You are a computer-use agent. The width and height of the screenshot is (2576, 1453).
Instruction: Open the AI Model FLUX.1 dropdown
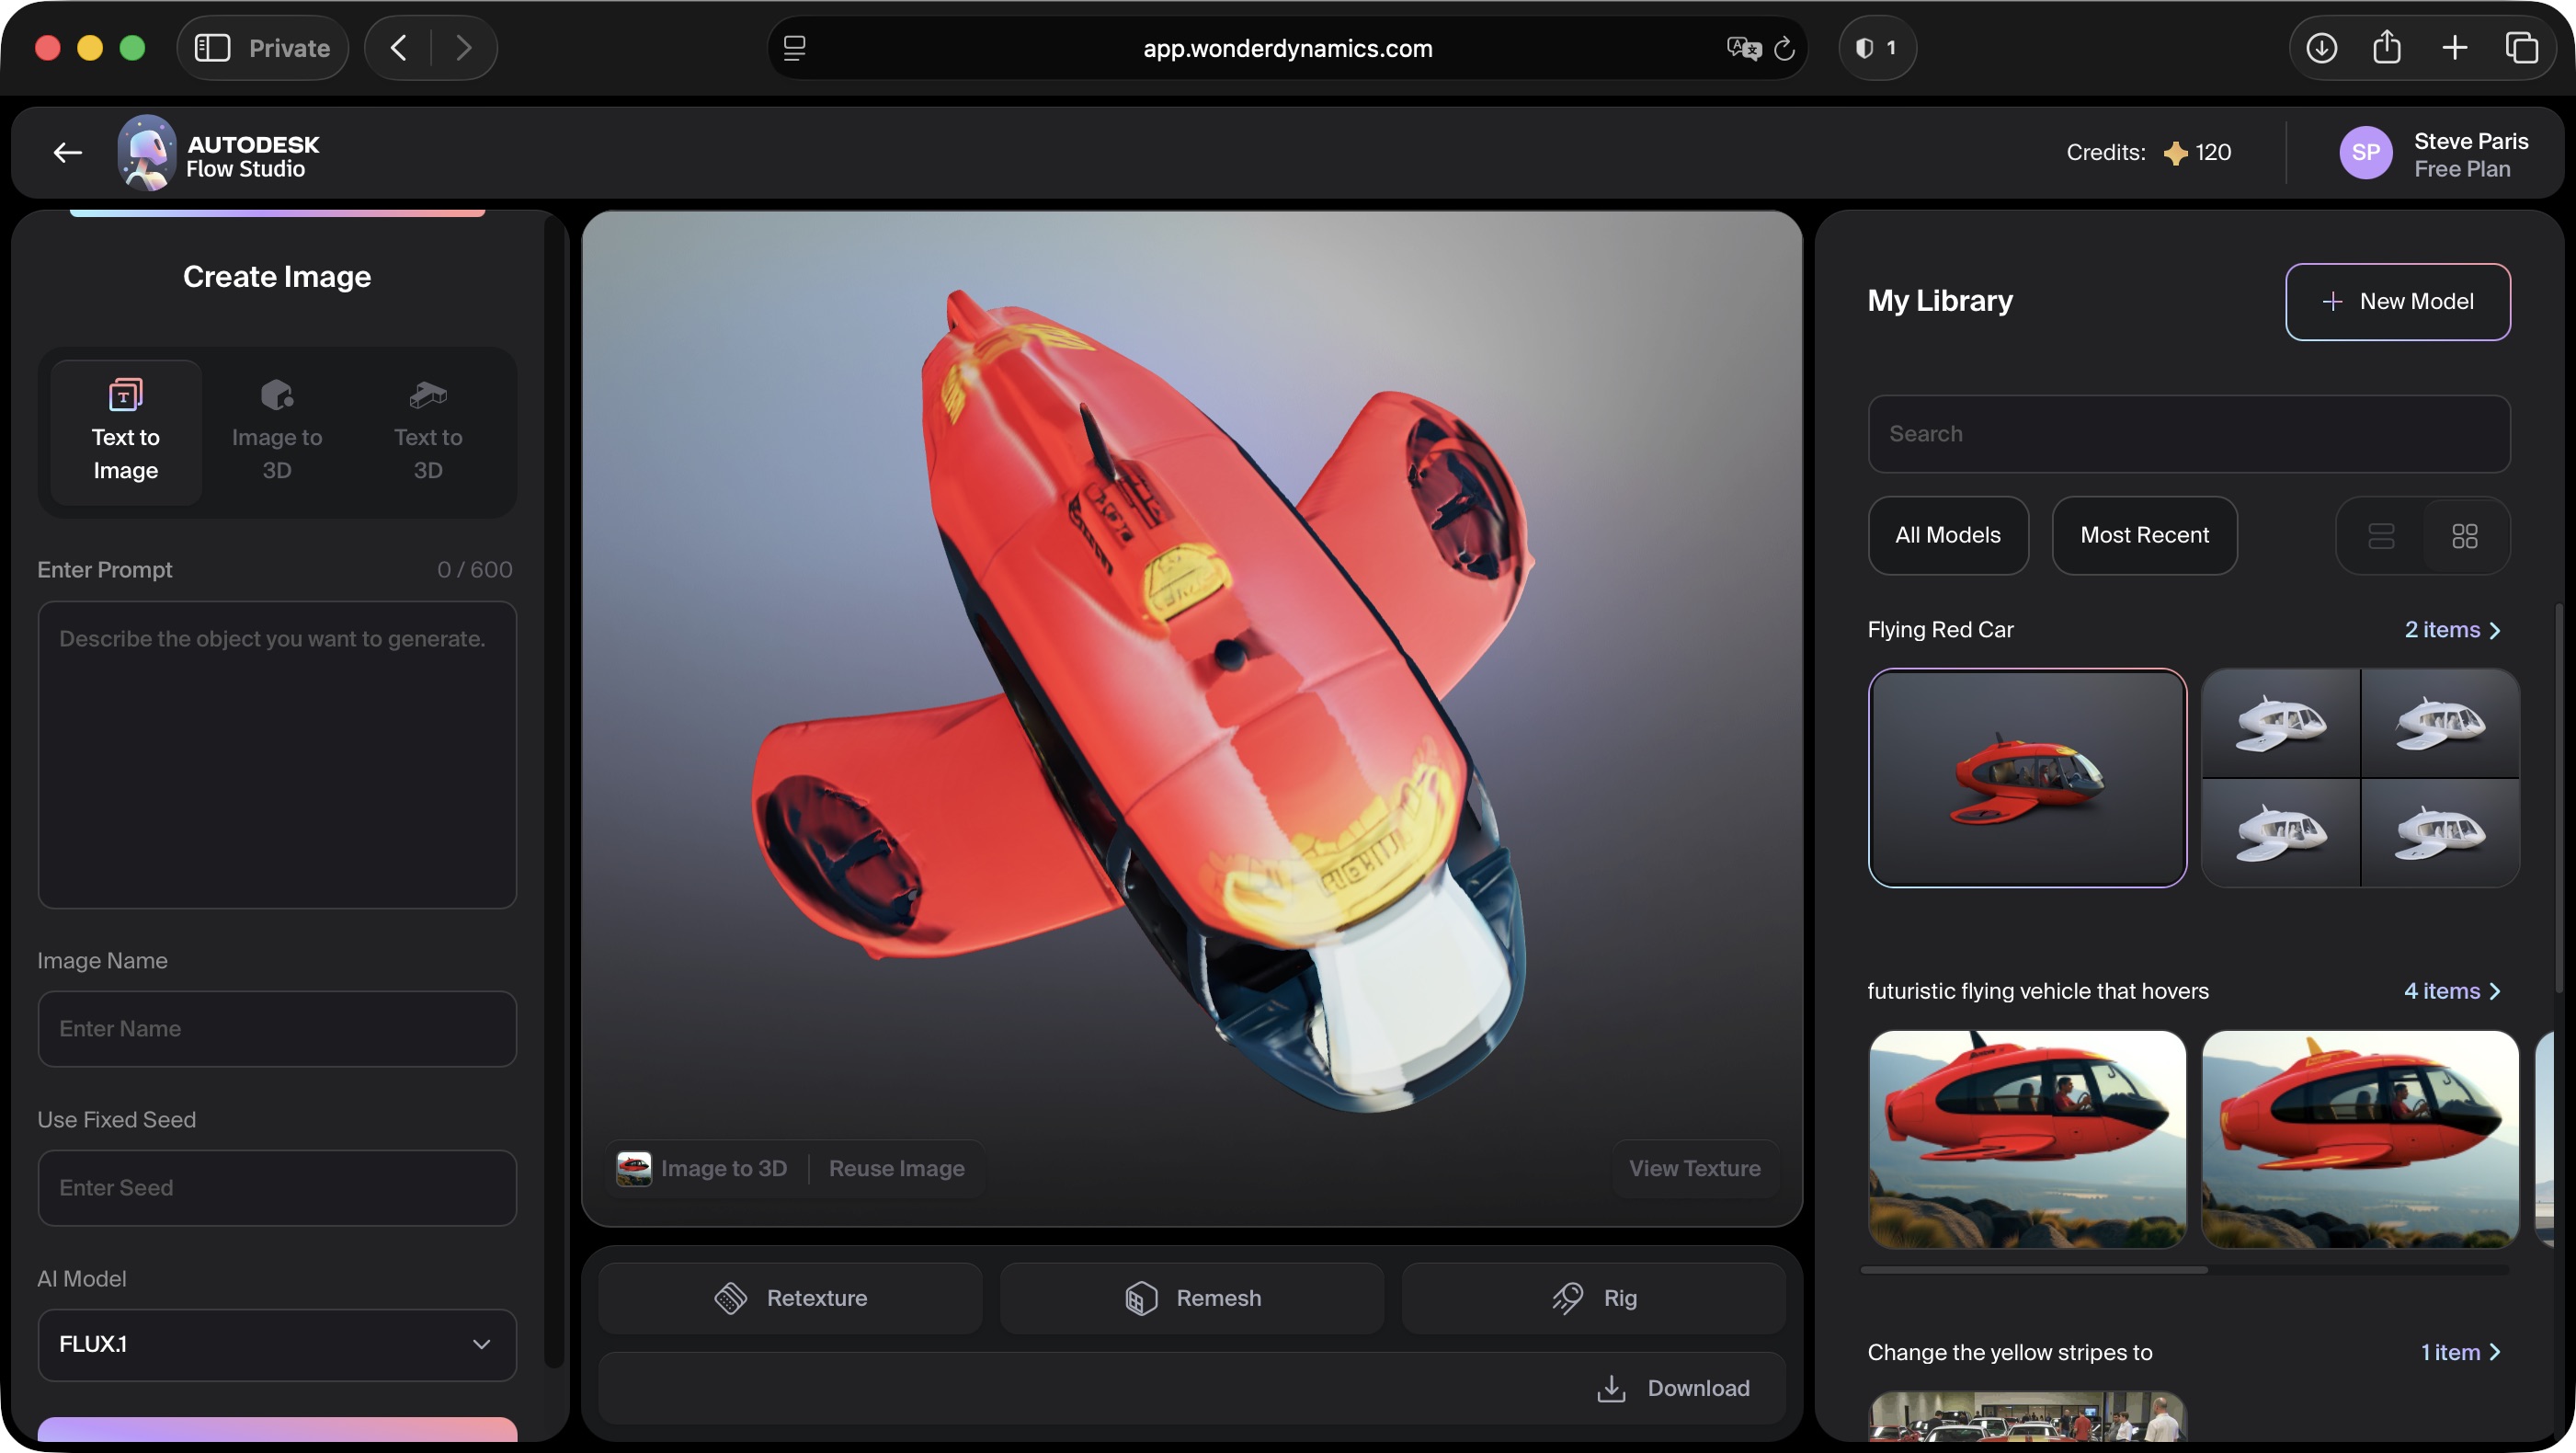[277, 1345]
